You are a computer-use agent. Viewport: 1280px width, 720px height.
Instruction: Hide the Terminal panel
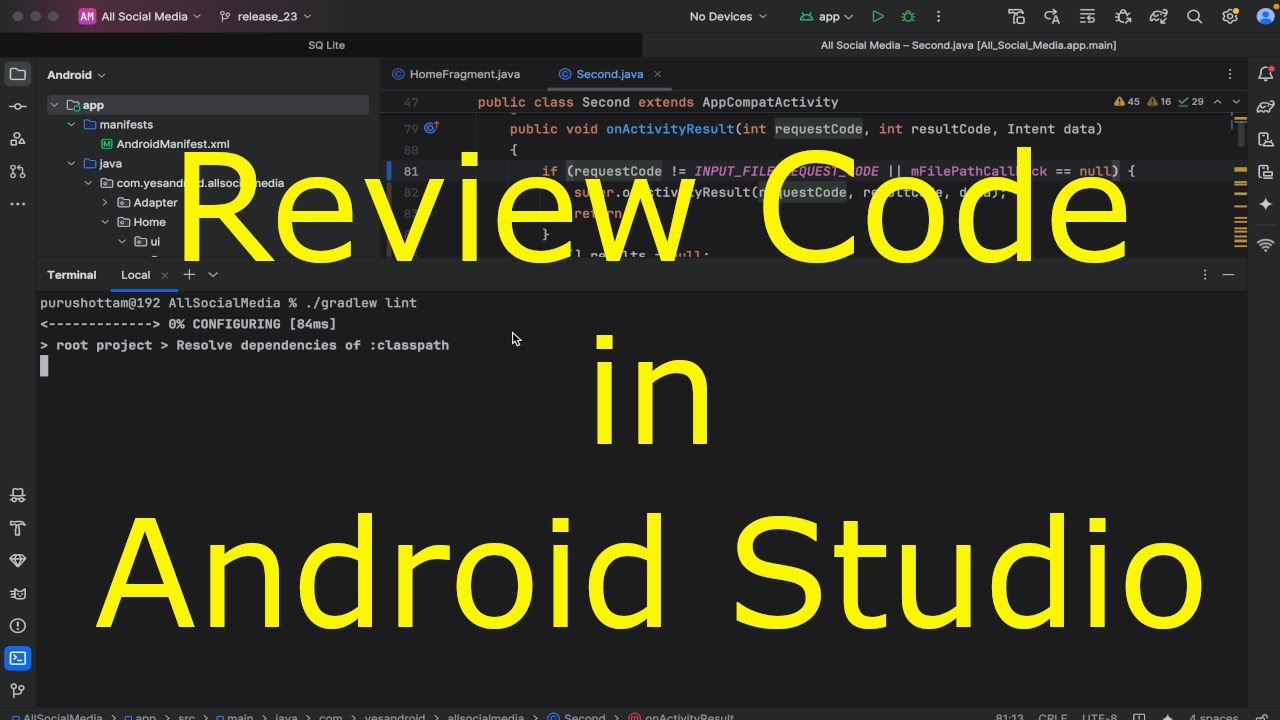[1229, 274]
